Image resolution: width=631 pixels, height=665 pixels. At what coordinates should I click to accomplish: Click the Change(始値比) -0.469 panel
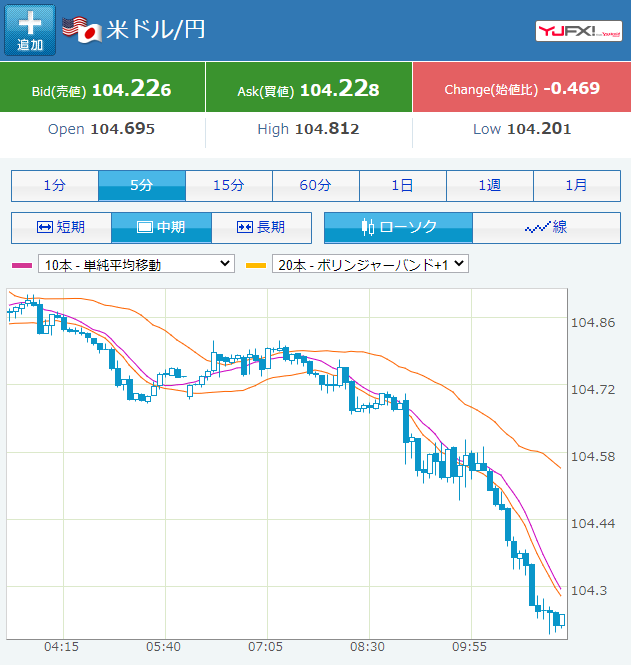click(x=522, y=87)
